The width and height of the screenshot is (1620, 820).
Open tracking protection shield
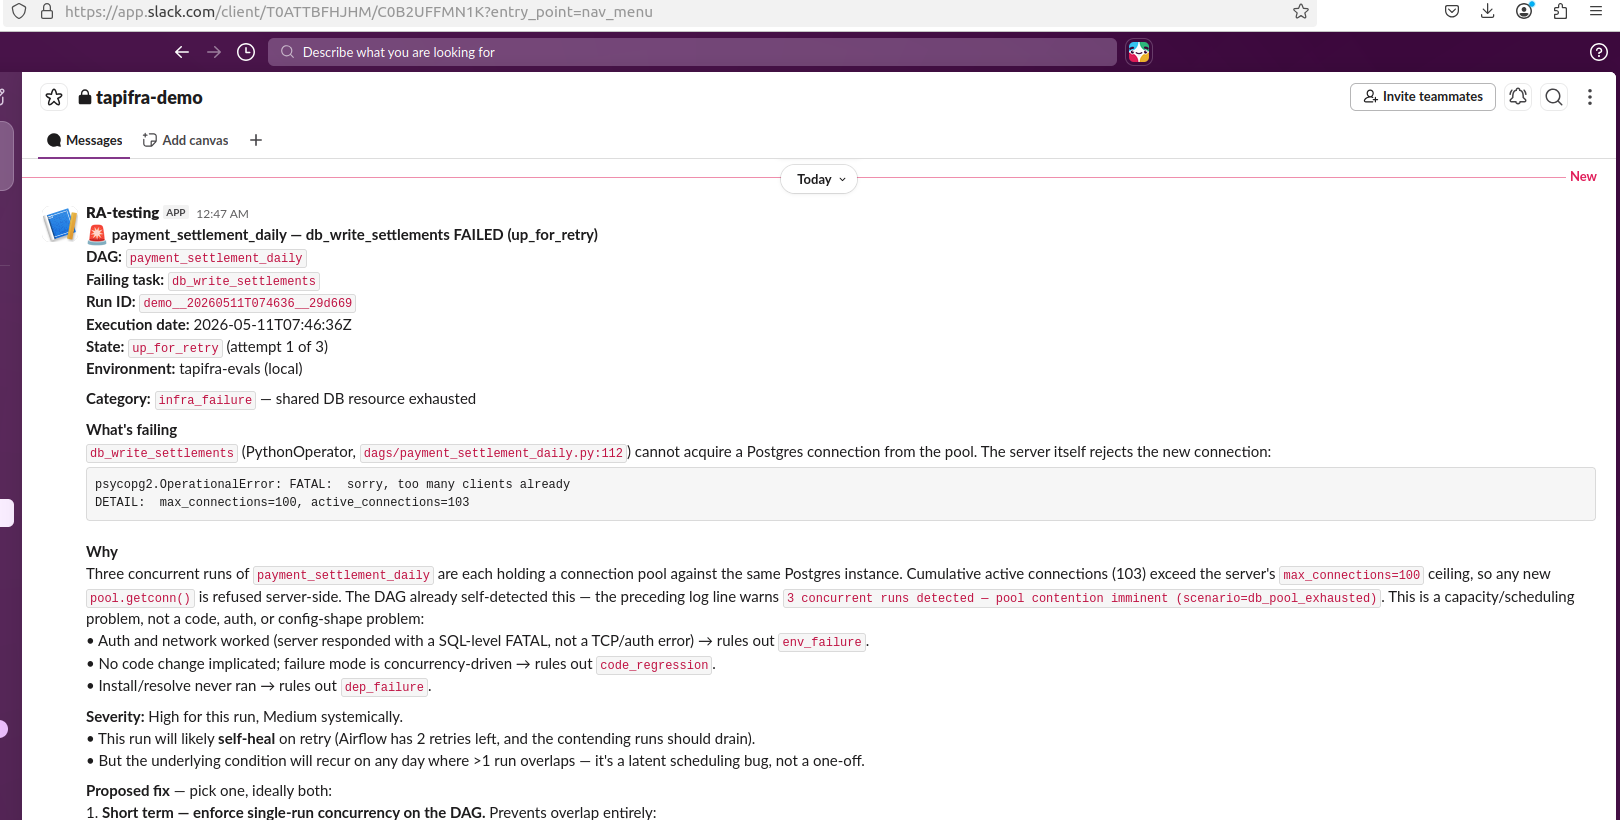[x=19, y=12]
